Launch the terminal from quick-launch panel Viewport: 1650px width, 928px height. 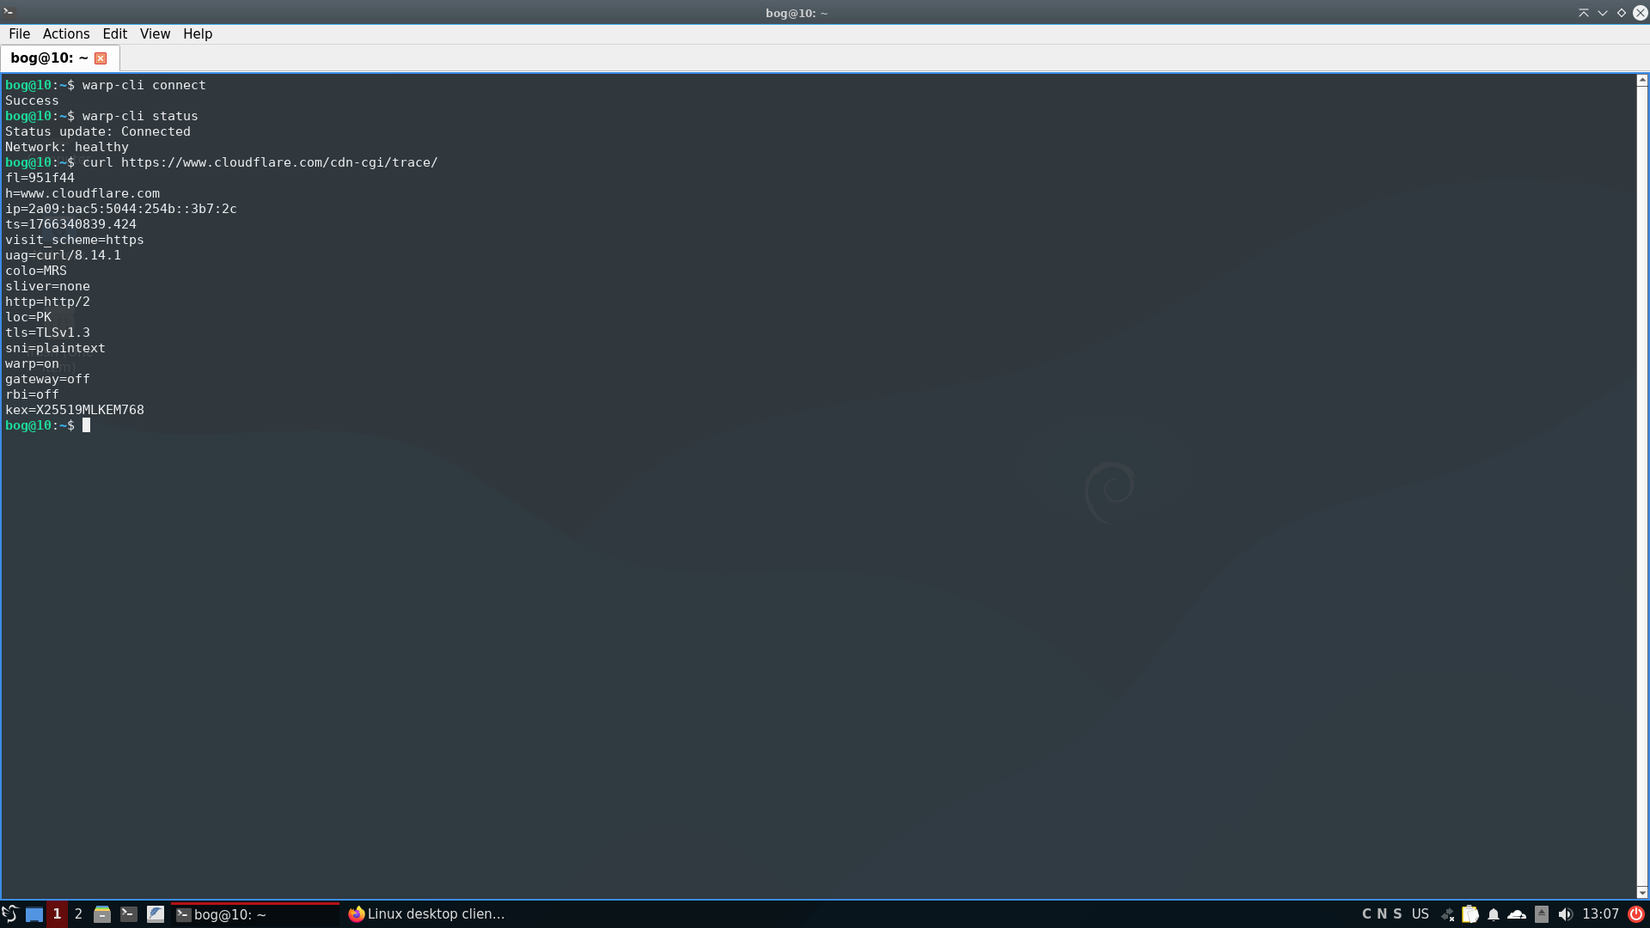[x=129, y=914]
